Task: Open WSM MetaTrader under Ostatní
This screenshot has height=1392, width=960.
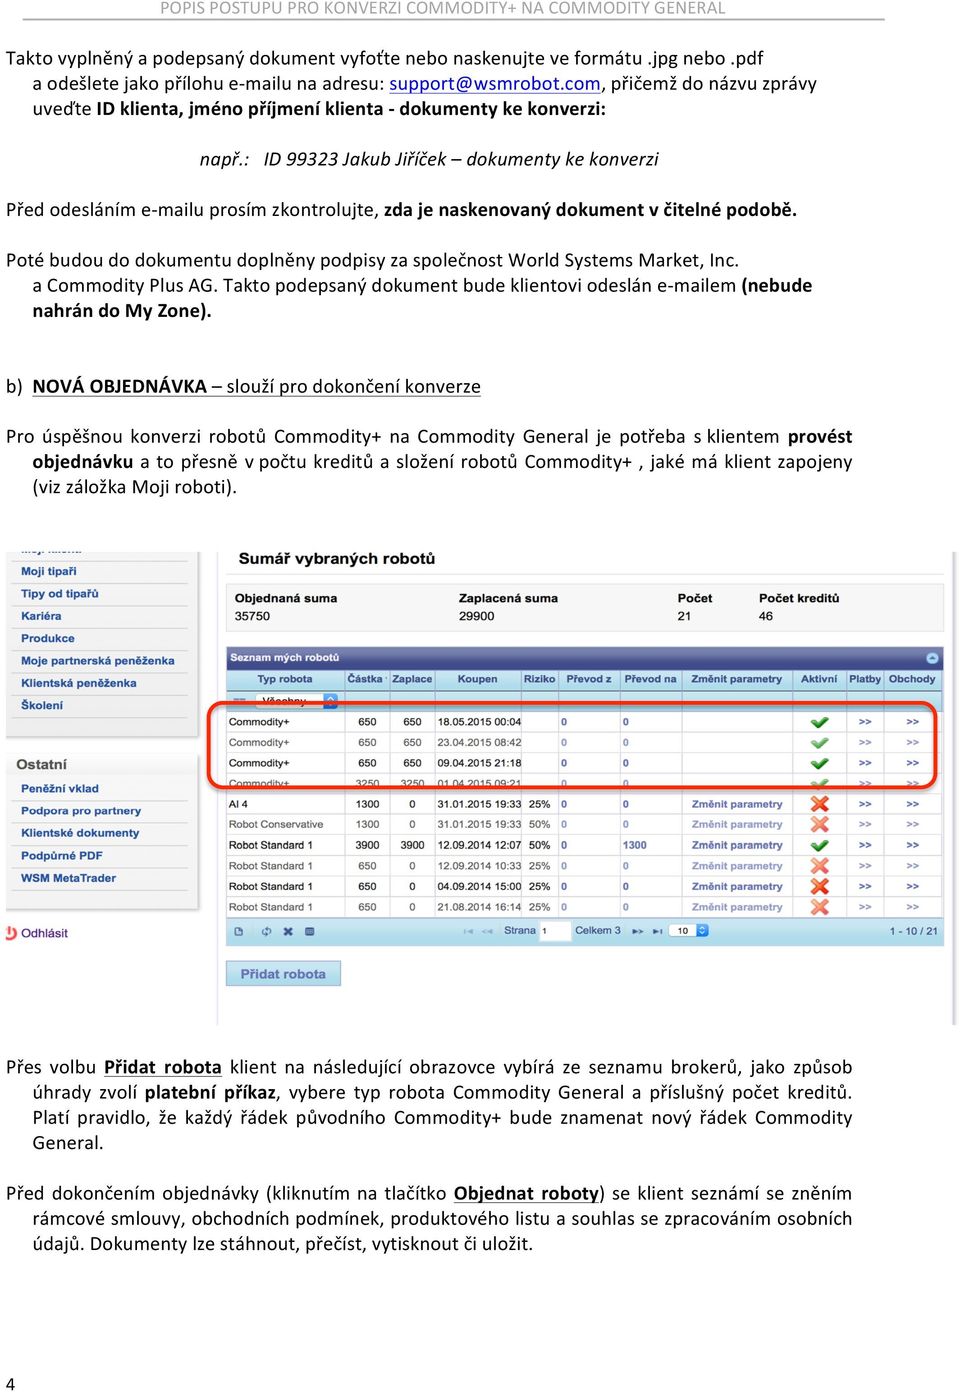Action: [69, 878]
